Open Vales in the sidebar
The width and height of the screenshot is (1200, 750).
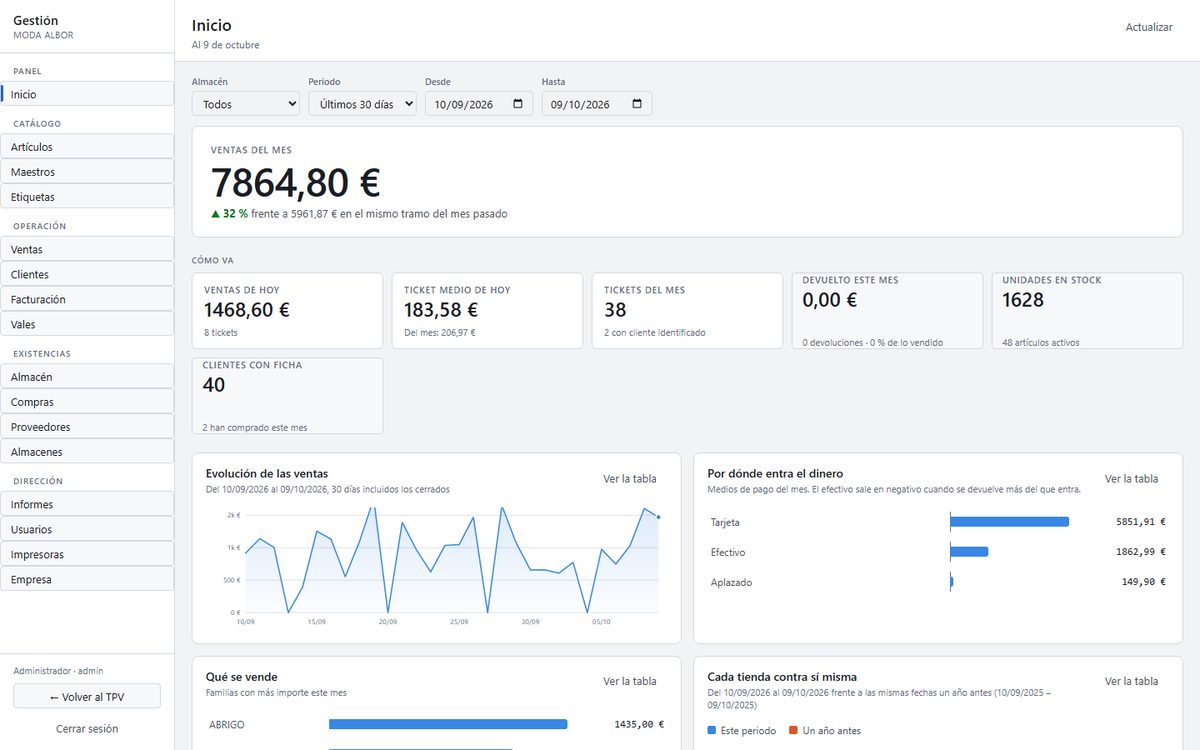point(87,324)
